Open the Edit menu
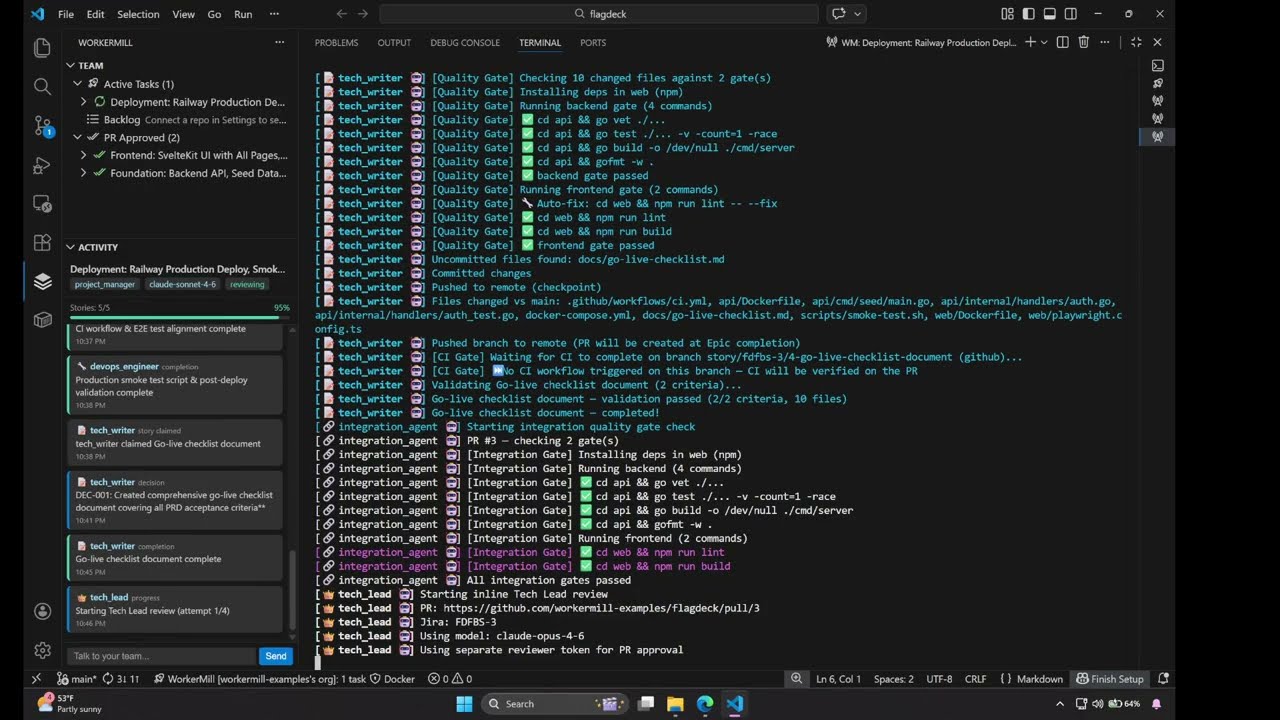Viewport: 1280px width, 720px height. coord(95,14)
